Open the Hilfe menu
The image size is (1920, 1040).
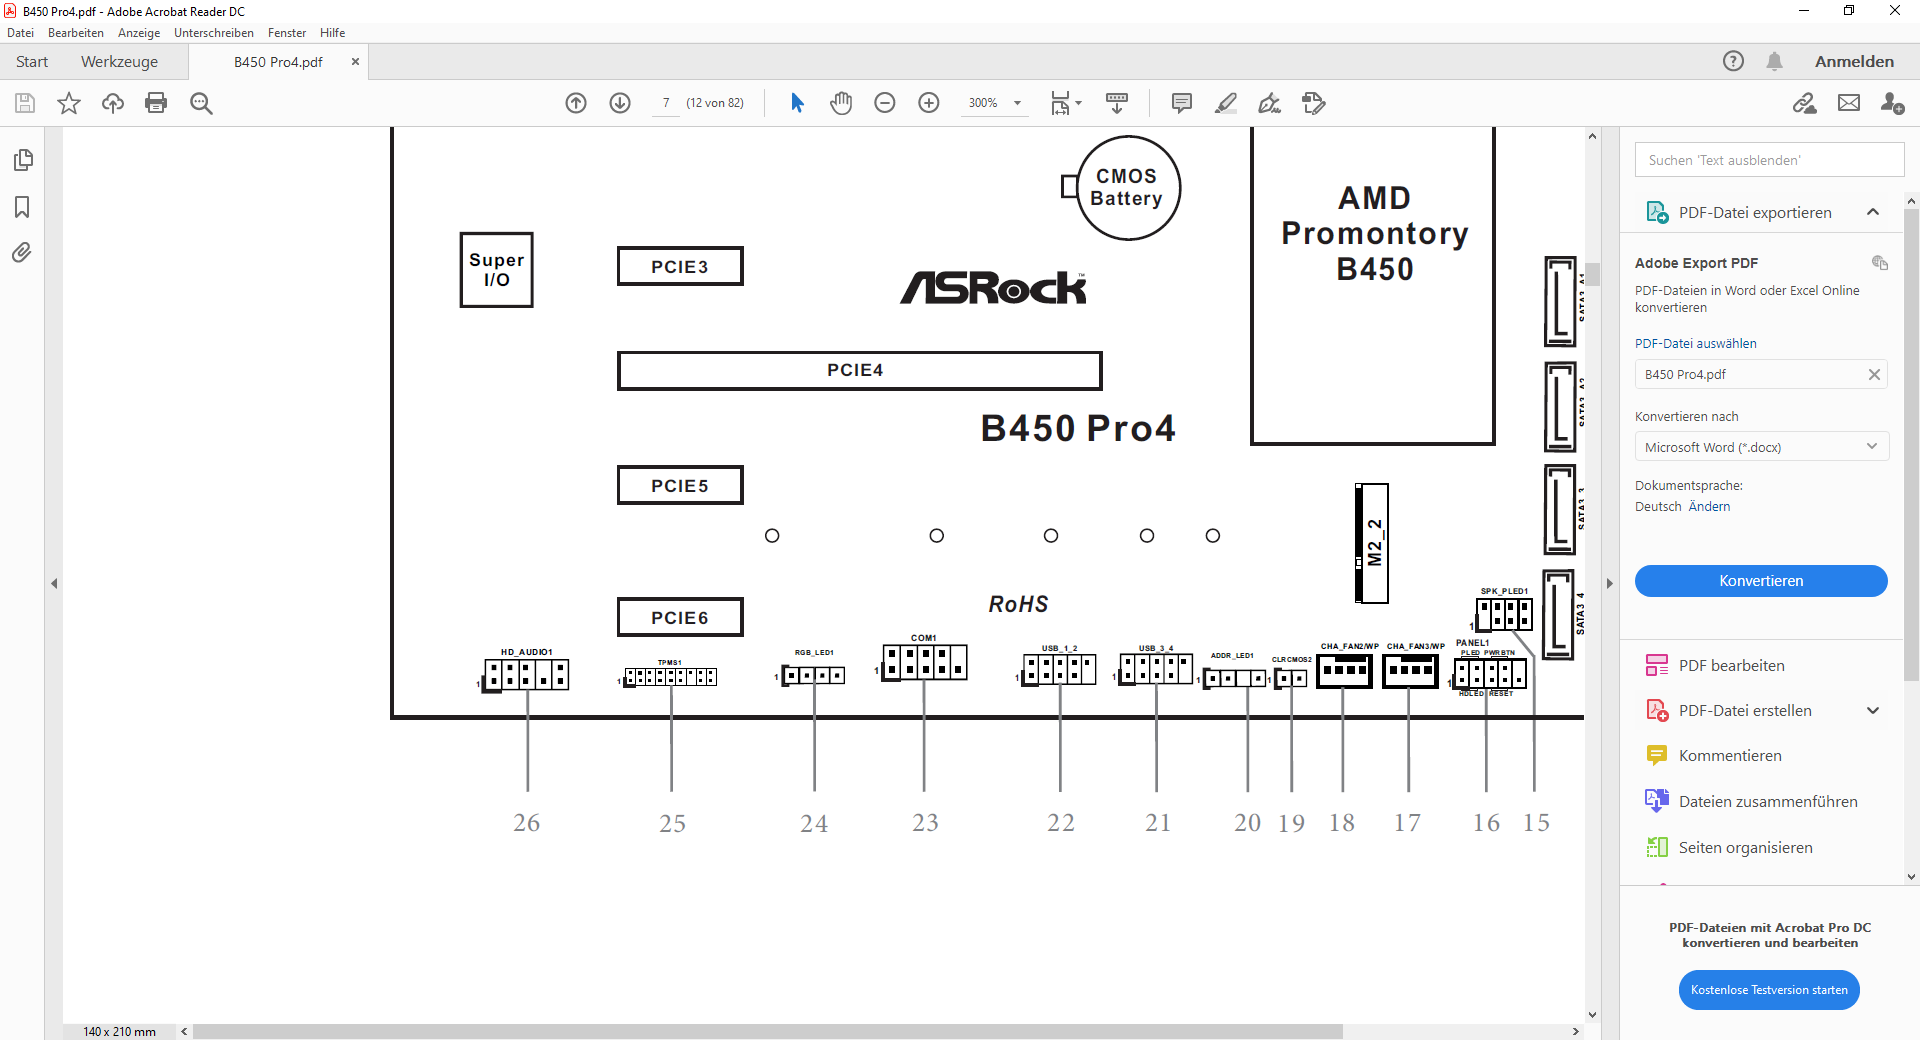(x=332, y=33)
